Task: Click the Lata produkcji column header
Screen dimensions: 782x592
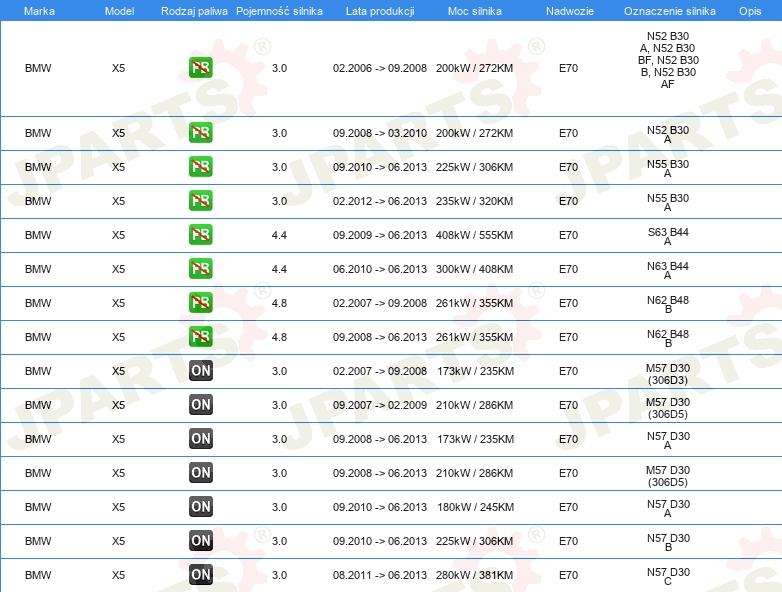Action: (x=379, y=10)
